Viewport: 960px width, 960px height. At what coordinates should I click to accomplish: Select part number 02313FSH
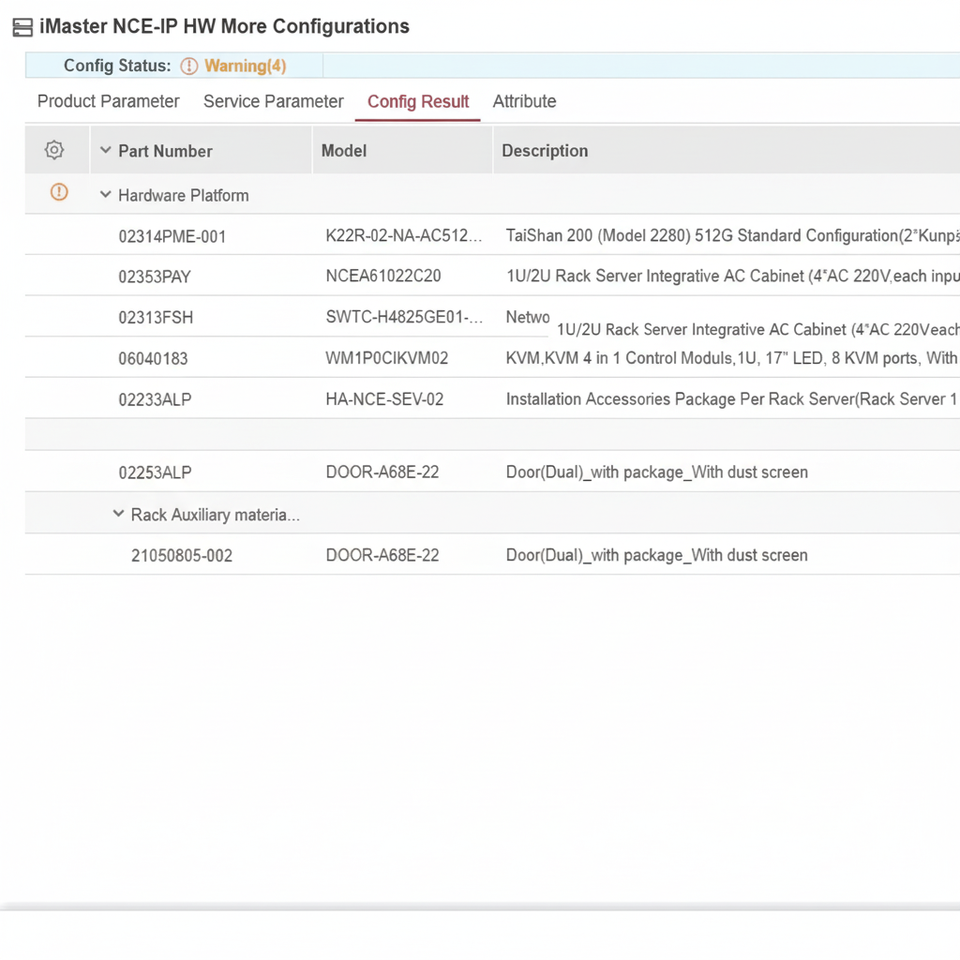click(156, 318)
